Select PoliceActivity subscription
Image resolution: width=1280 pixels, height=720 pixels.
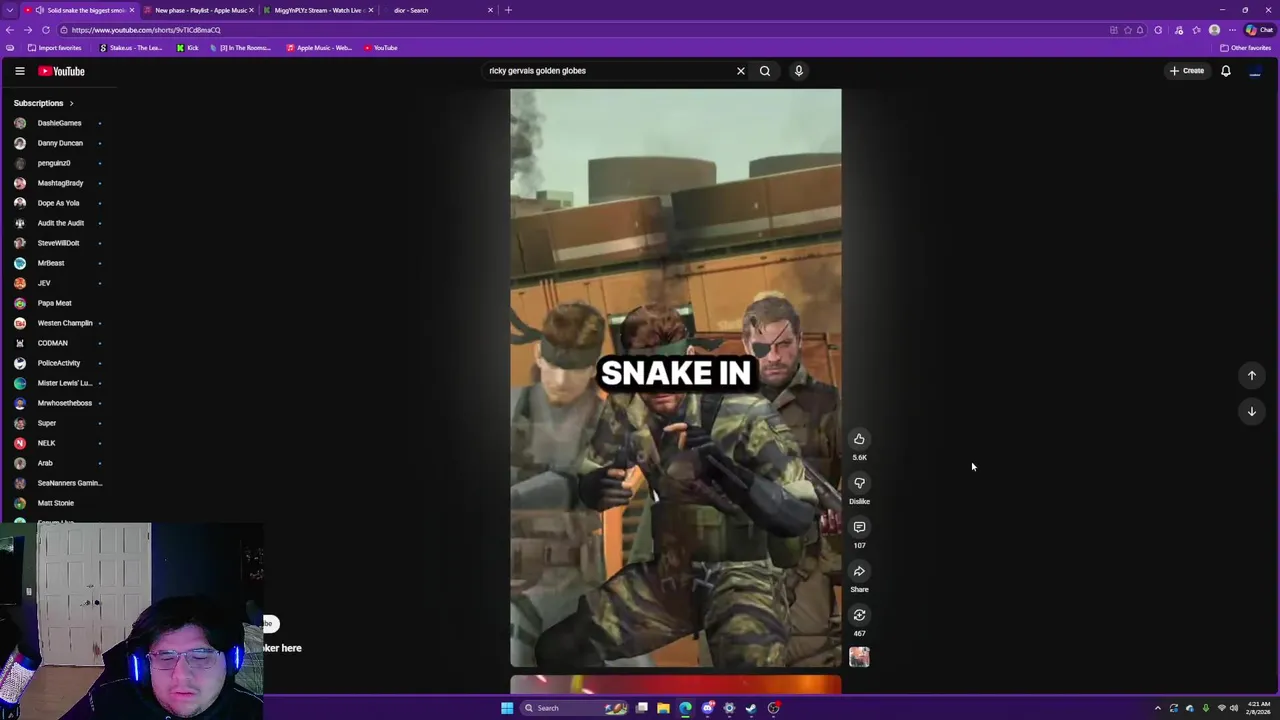[58, 363]
